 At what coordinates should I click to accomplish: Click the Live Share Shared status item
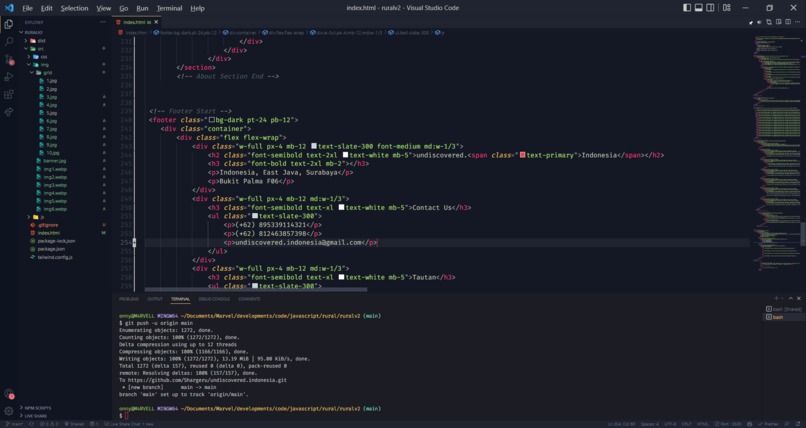pos(74,424)
